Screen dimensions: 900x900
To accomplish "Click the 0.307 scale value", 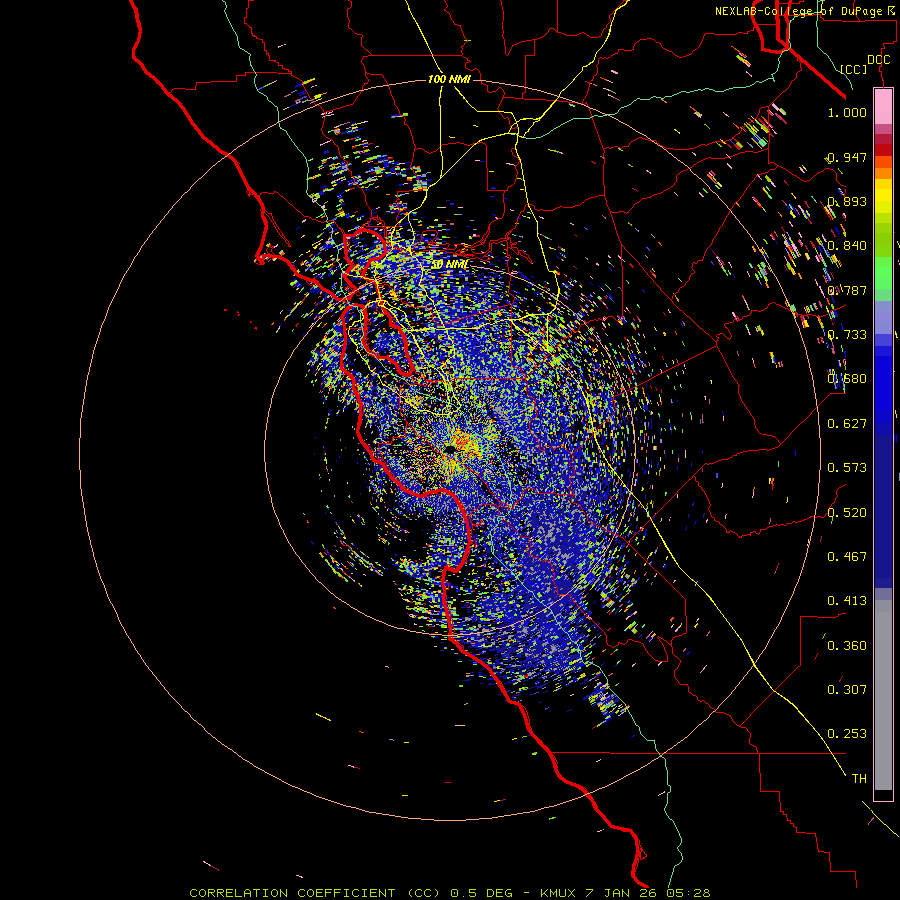I will pos(847,689).
